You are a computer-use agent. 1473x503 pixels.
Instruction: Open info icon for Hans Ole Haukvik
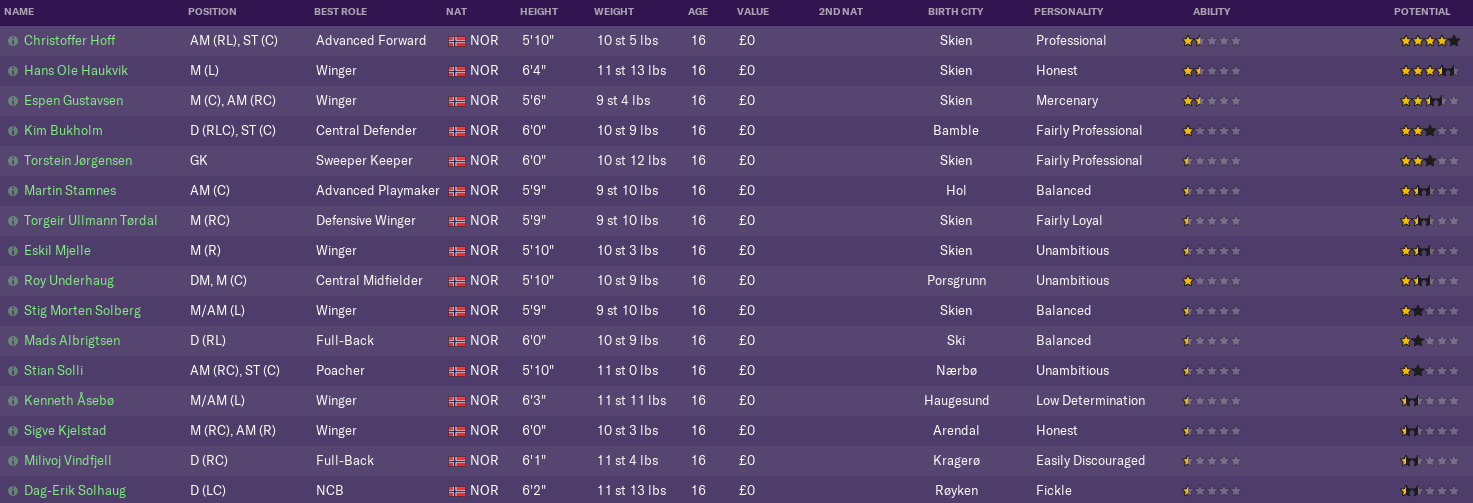click(13, 71)
